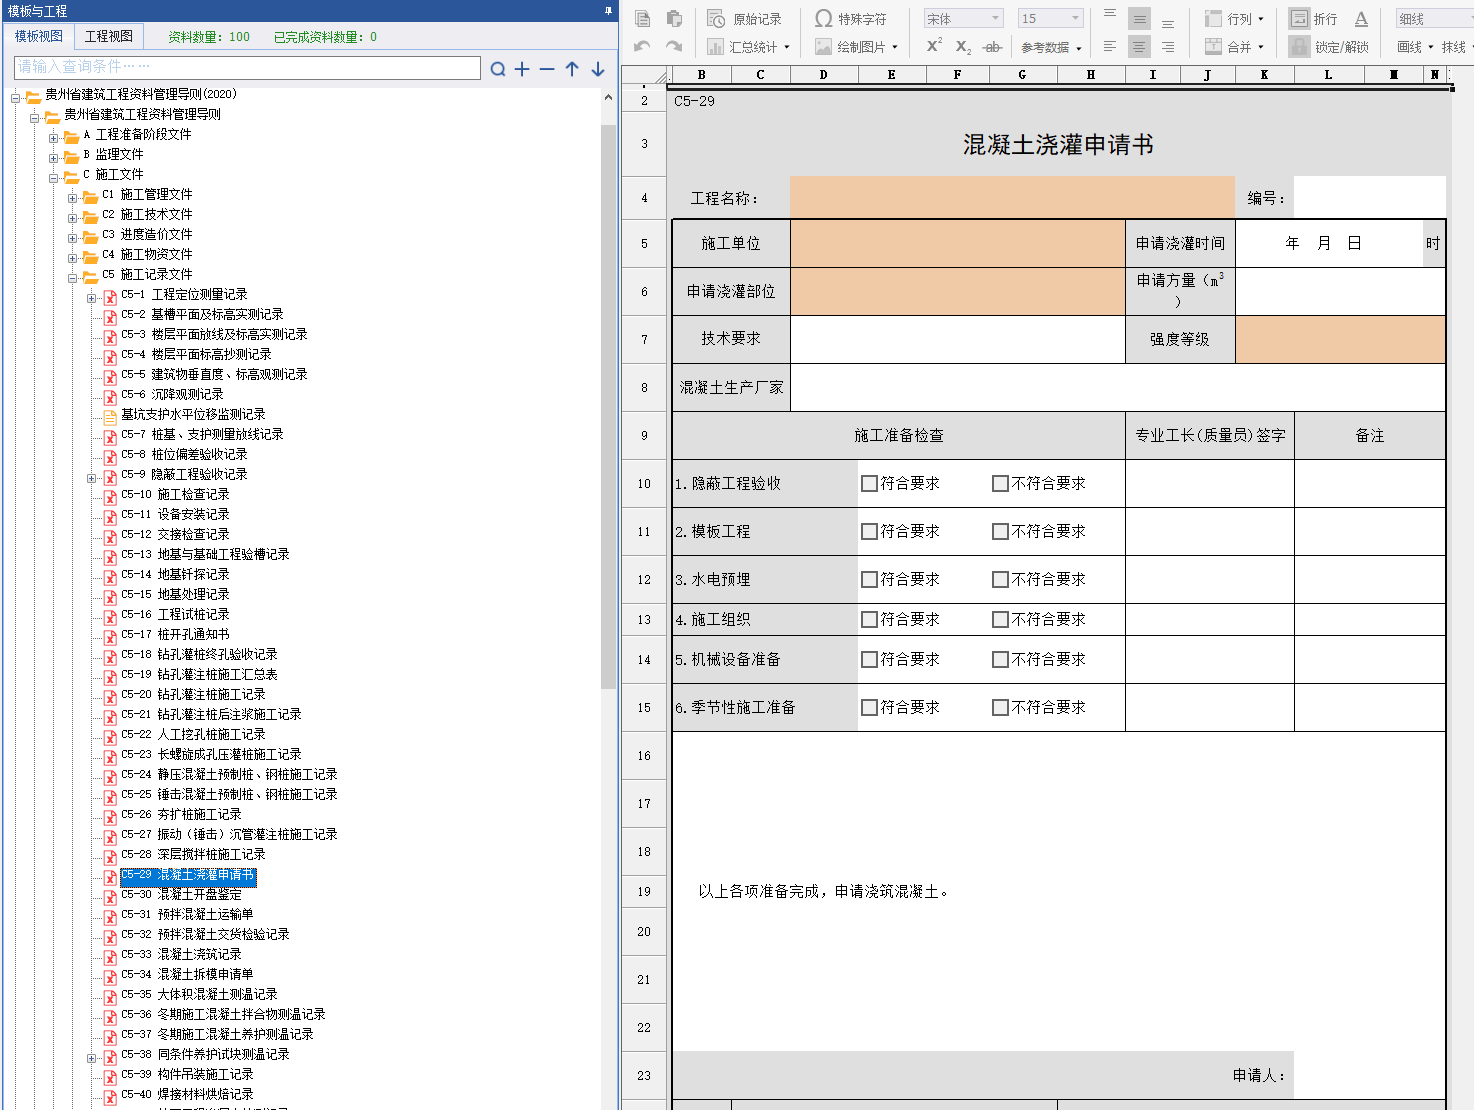Check 符合要求 for 季节性施工准备
Image resolution: width=1474 pixels, height=1110 pixels.
[870, 708]
